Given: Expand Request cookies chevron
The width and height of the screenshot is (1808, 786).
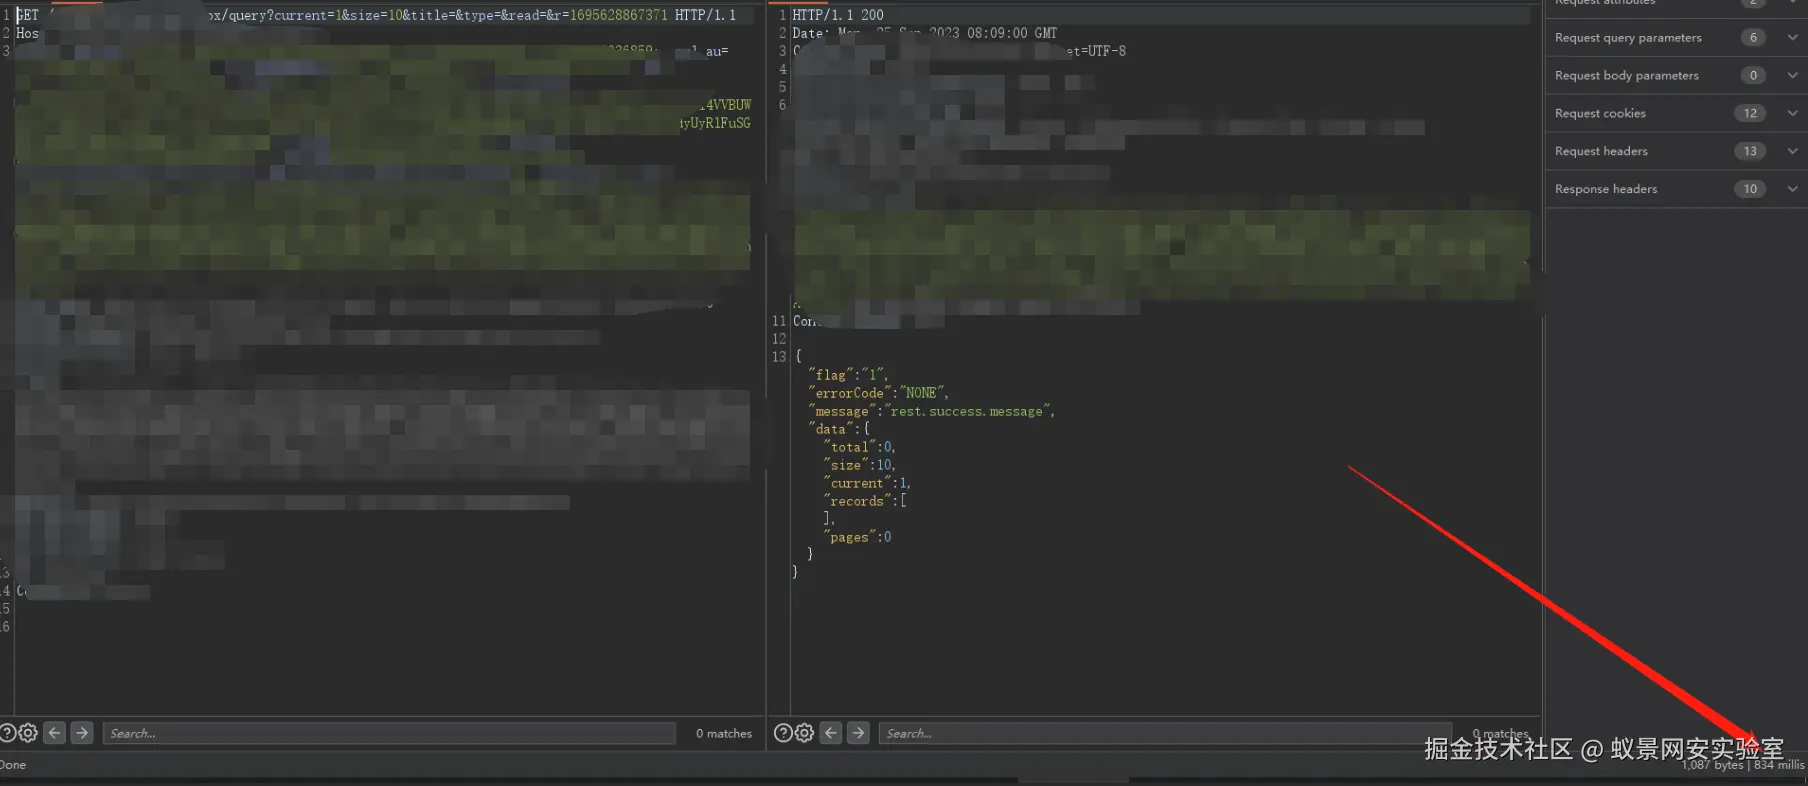Looking at the screenshot, I should (1792, 113).
